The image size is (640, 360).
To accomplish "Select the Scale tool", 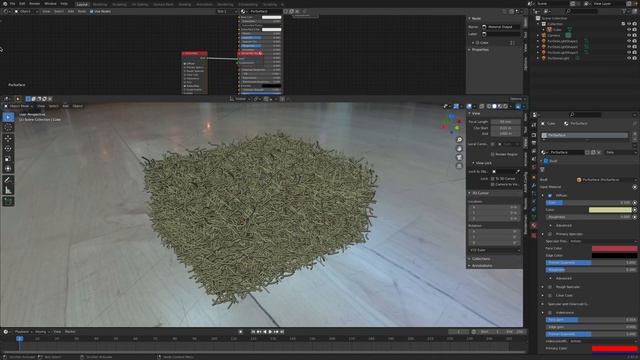I will [8, 159].
